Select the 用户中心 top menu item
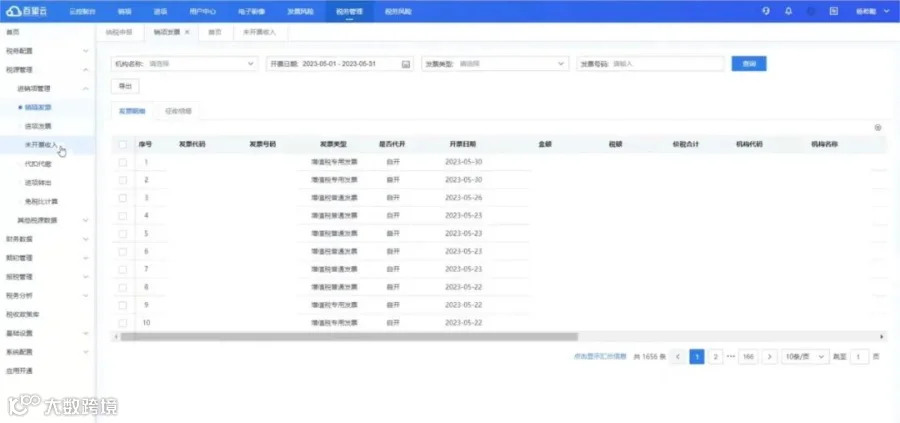900x423 pixels. coord(203,11)
